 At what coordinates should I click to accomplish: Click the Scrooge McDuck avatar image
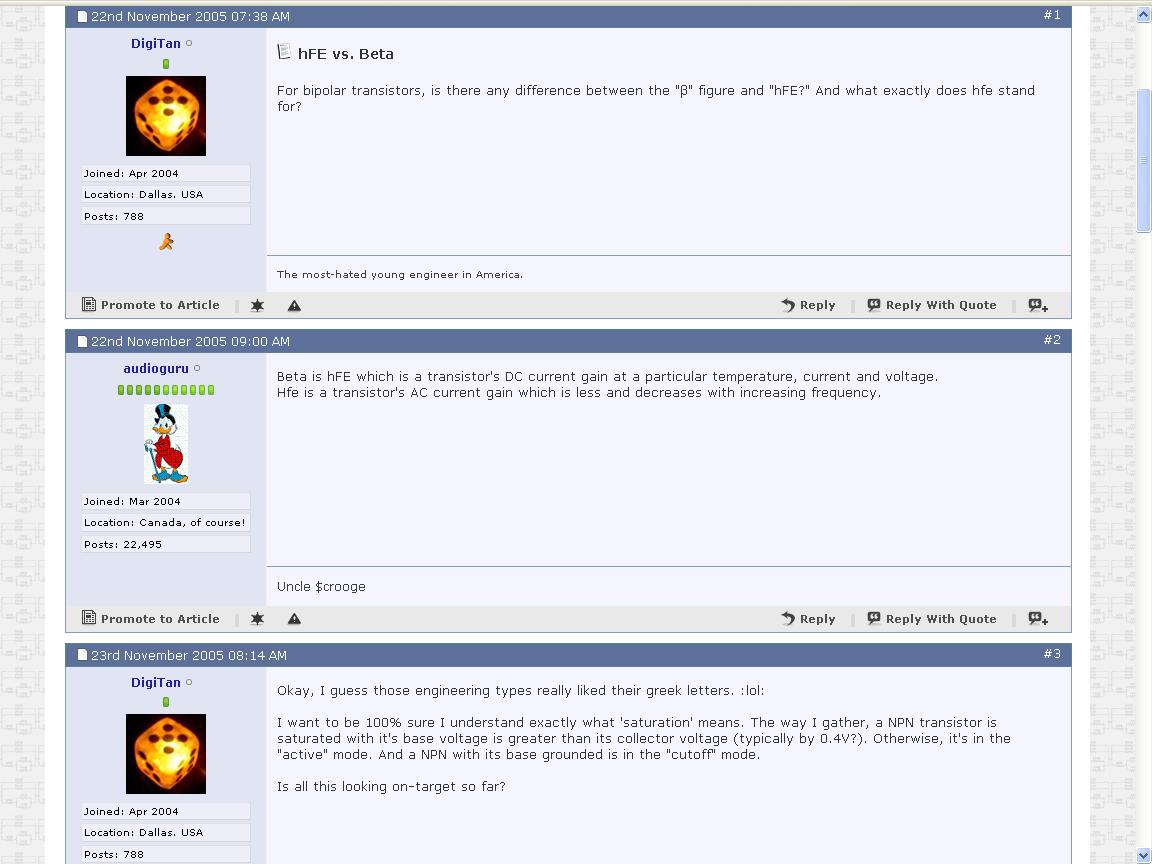[166, 444]
